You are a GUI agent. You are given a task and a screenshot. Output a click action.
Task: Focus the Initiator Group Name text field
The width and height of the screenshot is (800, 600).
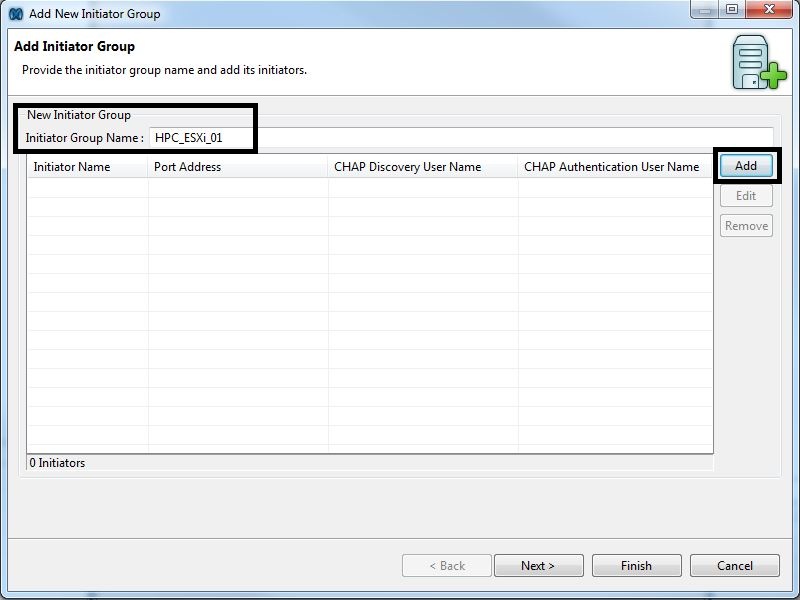click(x=460, y=138)
